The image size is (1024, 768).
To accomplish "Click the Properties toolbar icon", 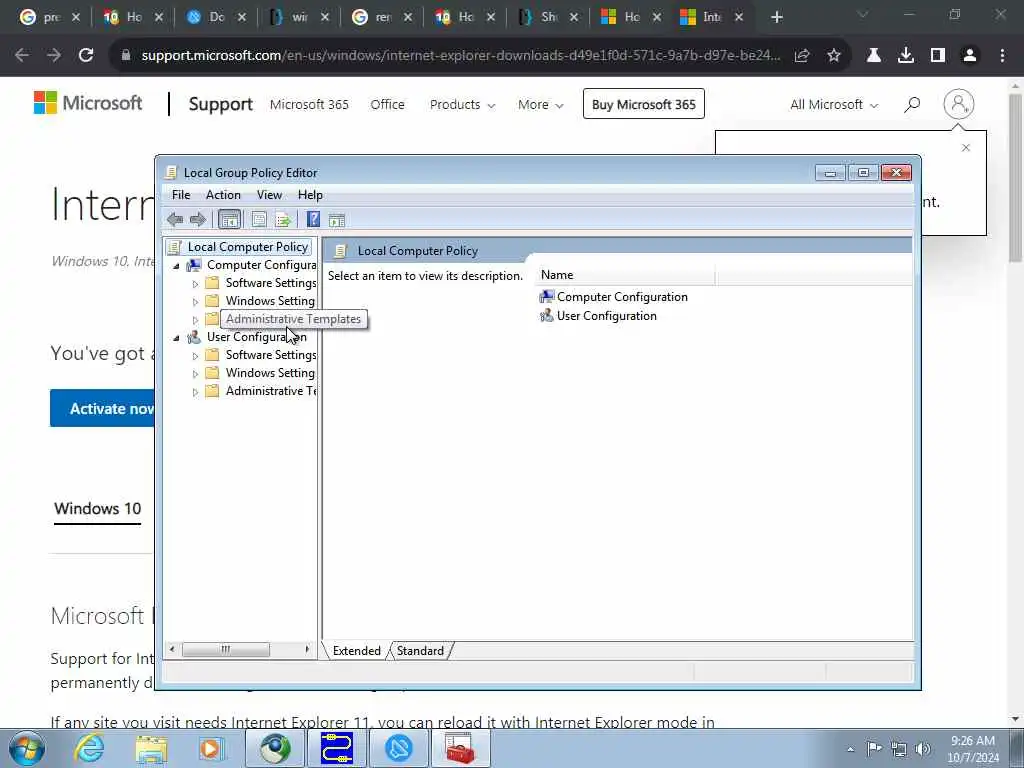I will (259, 220).
